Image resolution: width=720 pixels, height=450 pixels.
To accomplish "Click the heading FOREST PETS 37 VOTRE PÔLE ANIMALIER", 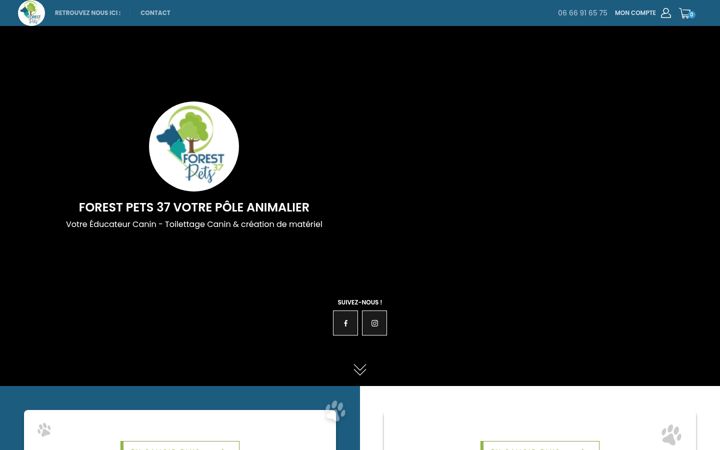I will (x=194, y=208).
